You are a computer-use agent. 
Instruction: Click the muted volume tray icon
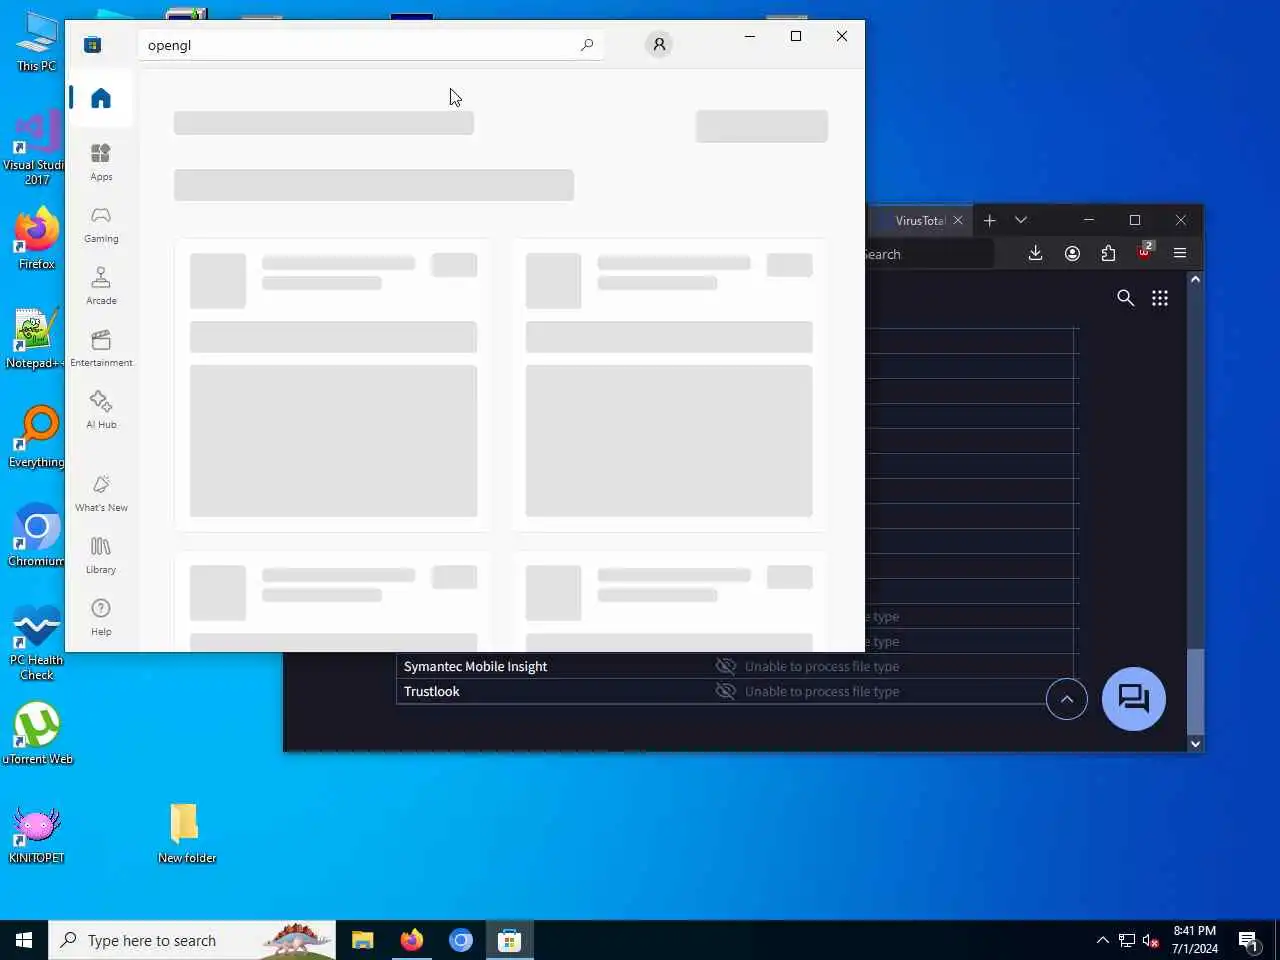point(1150,940)
